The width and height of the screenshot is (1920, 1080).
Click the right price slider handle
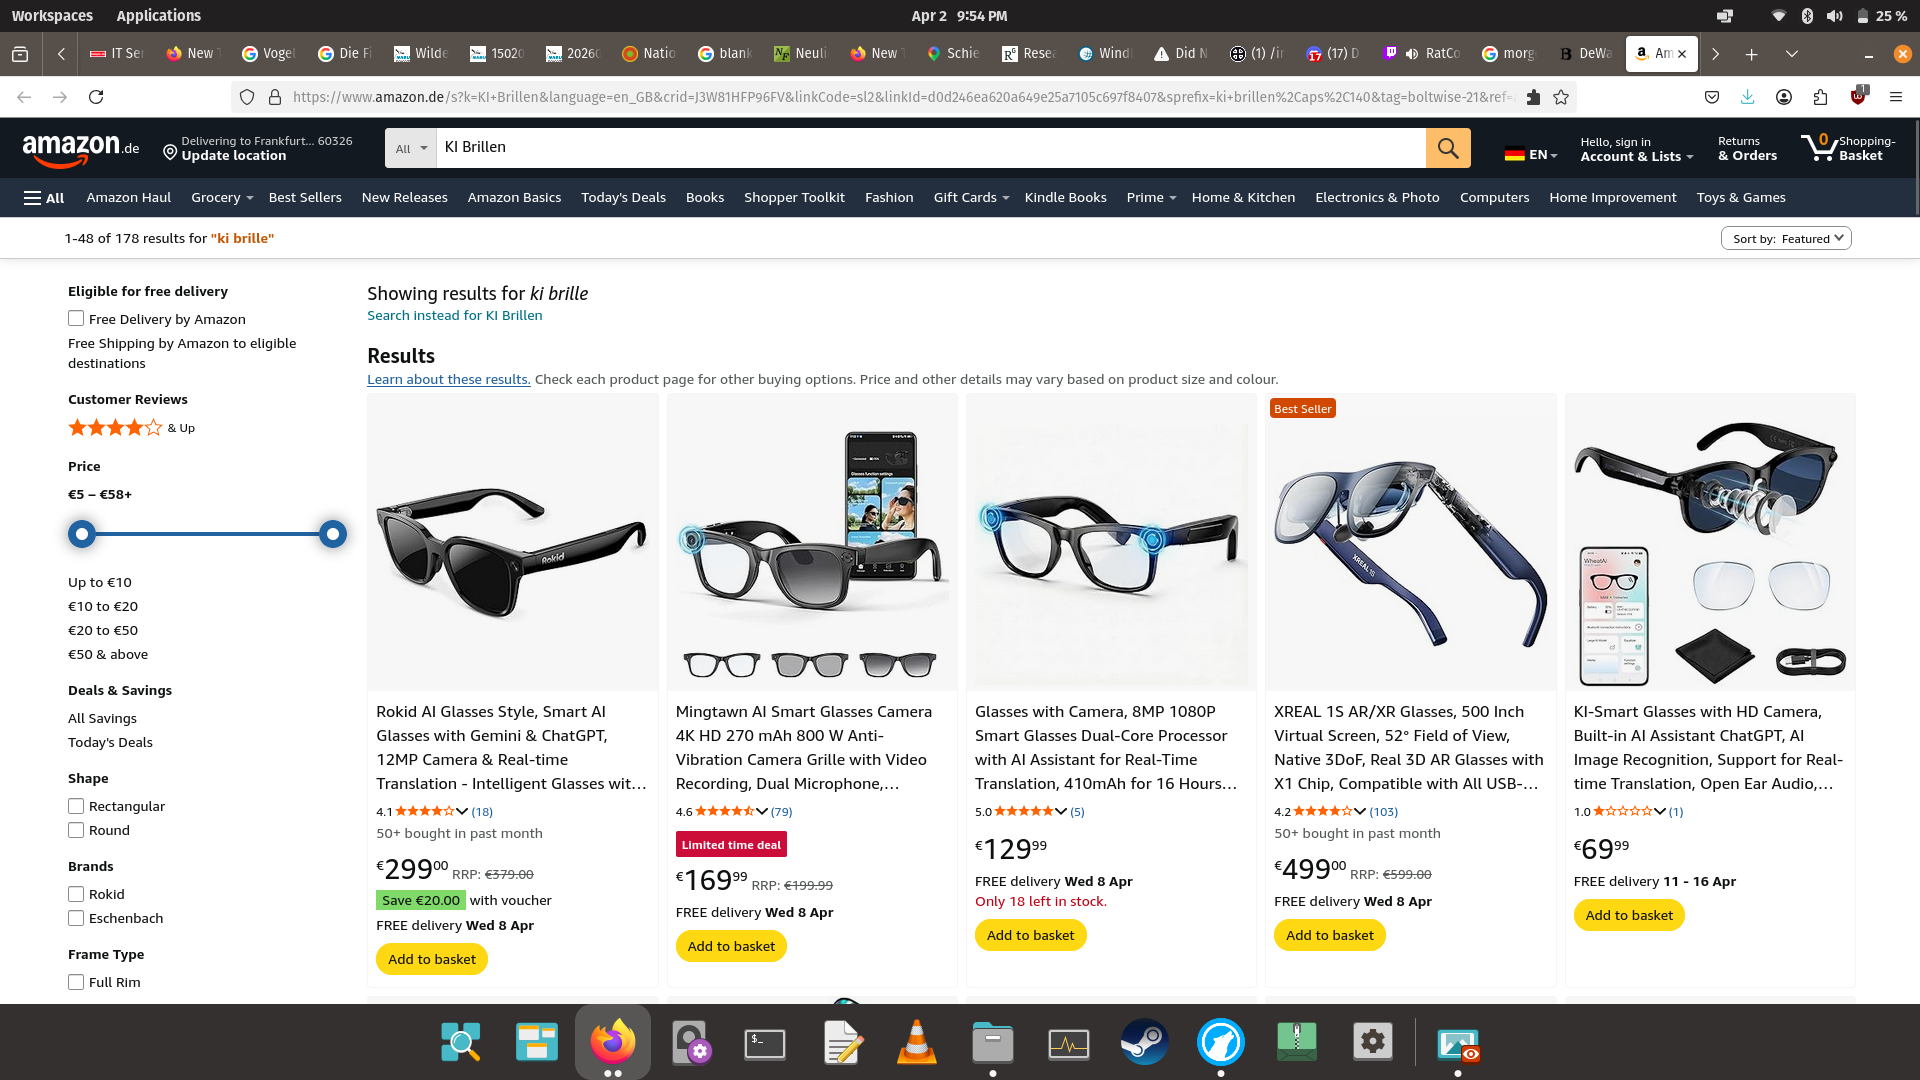tap(333, 534)
